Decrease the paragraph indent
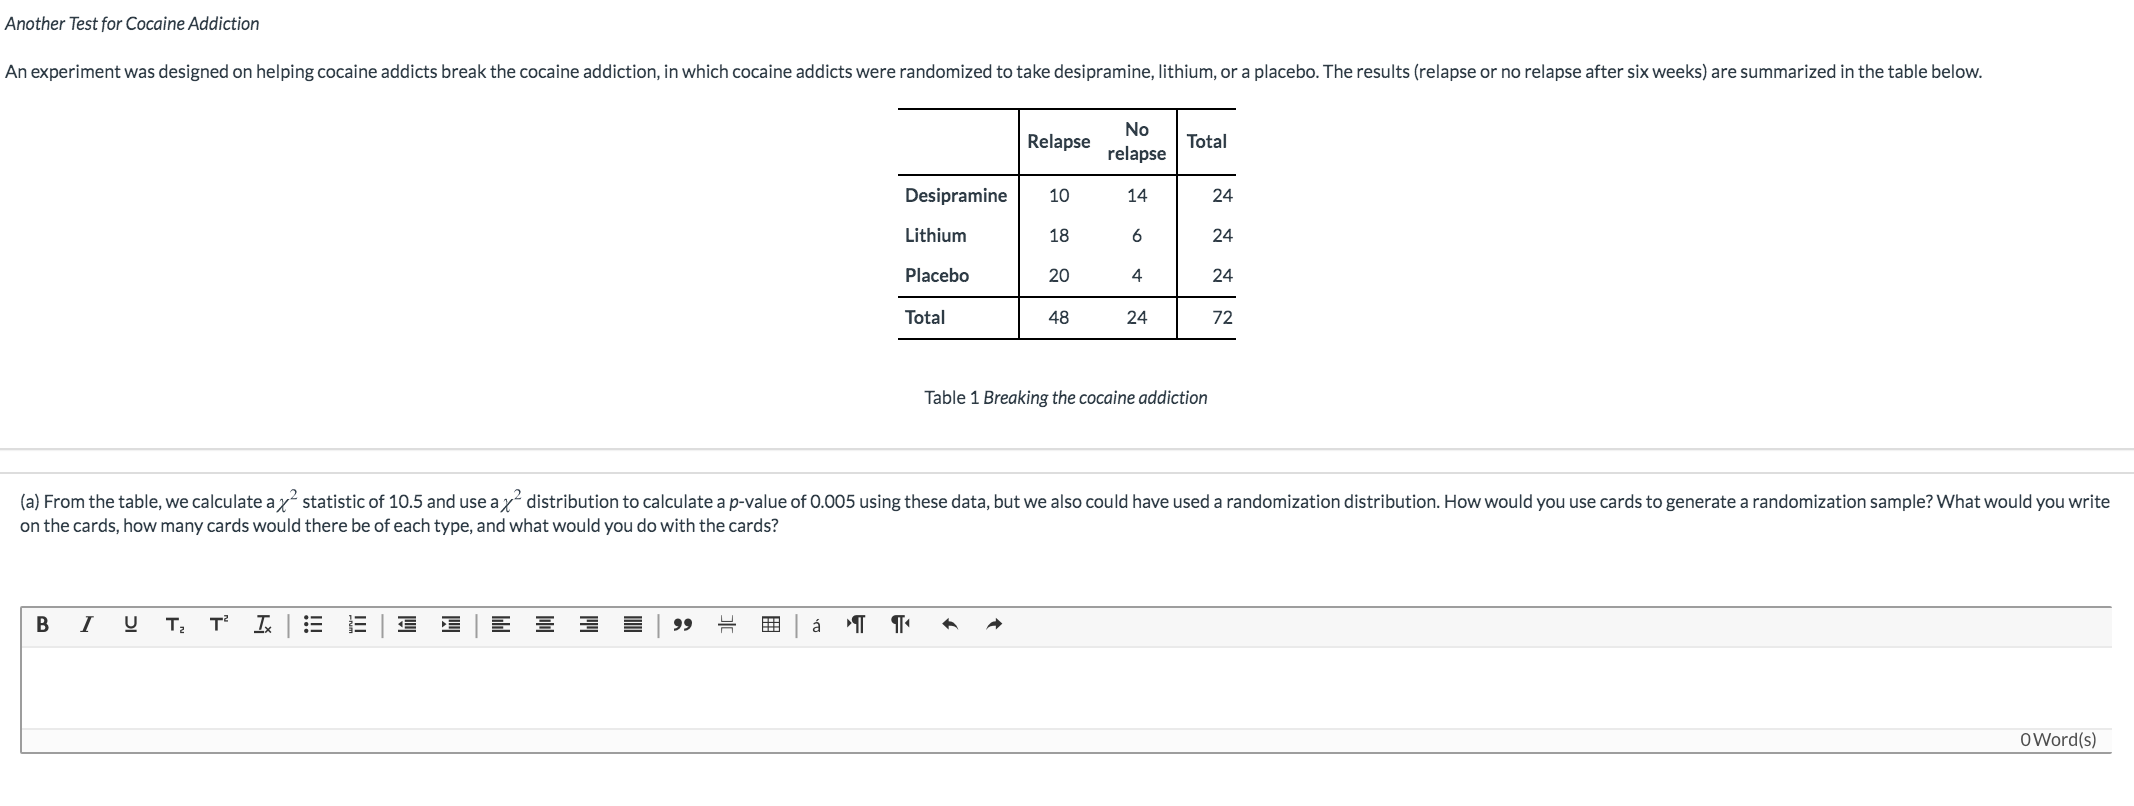 point(407,625)
